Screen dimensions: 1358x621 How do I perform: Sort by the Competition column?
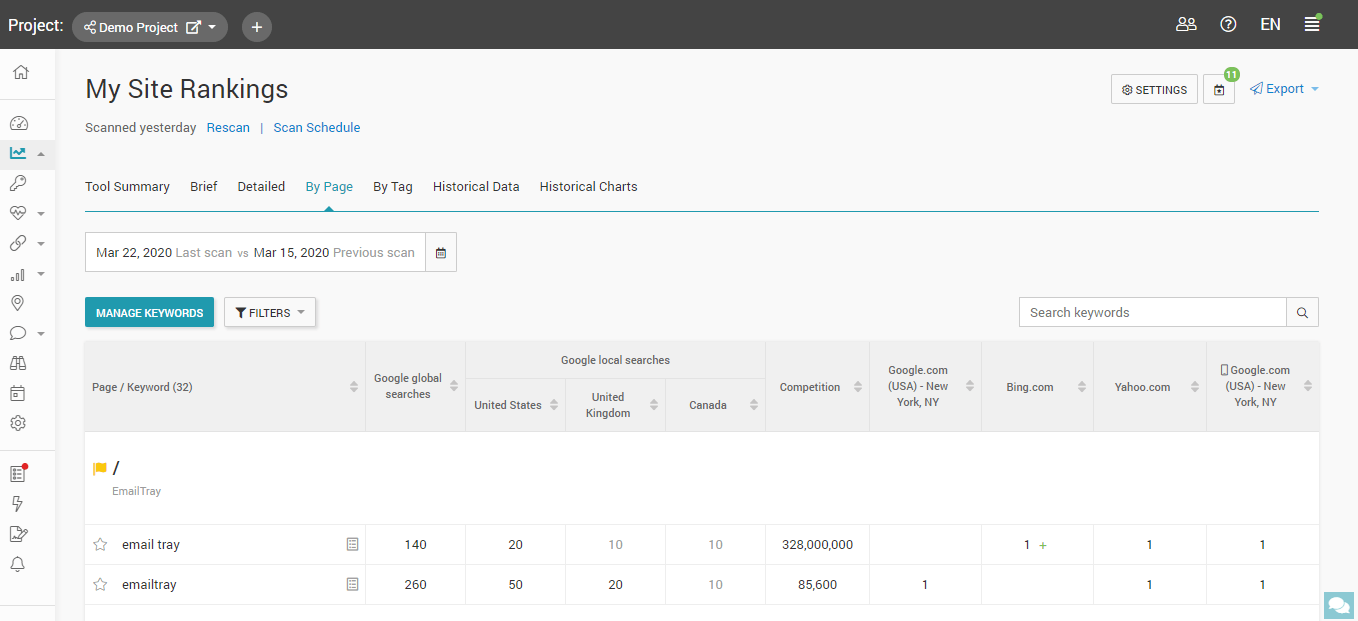point(816,387)
